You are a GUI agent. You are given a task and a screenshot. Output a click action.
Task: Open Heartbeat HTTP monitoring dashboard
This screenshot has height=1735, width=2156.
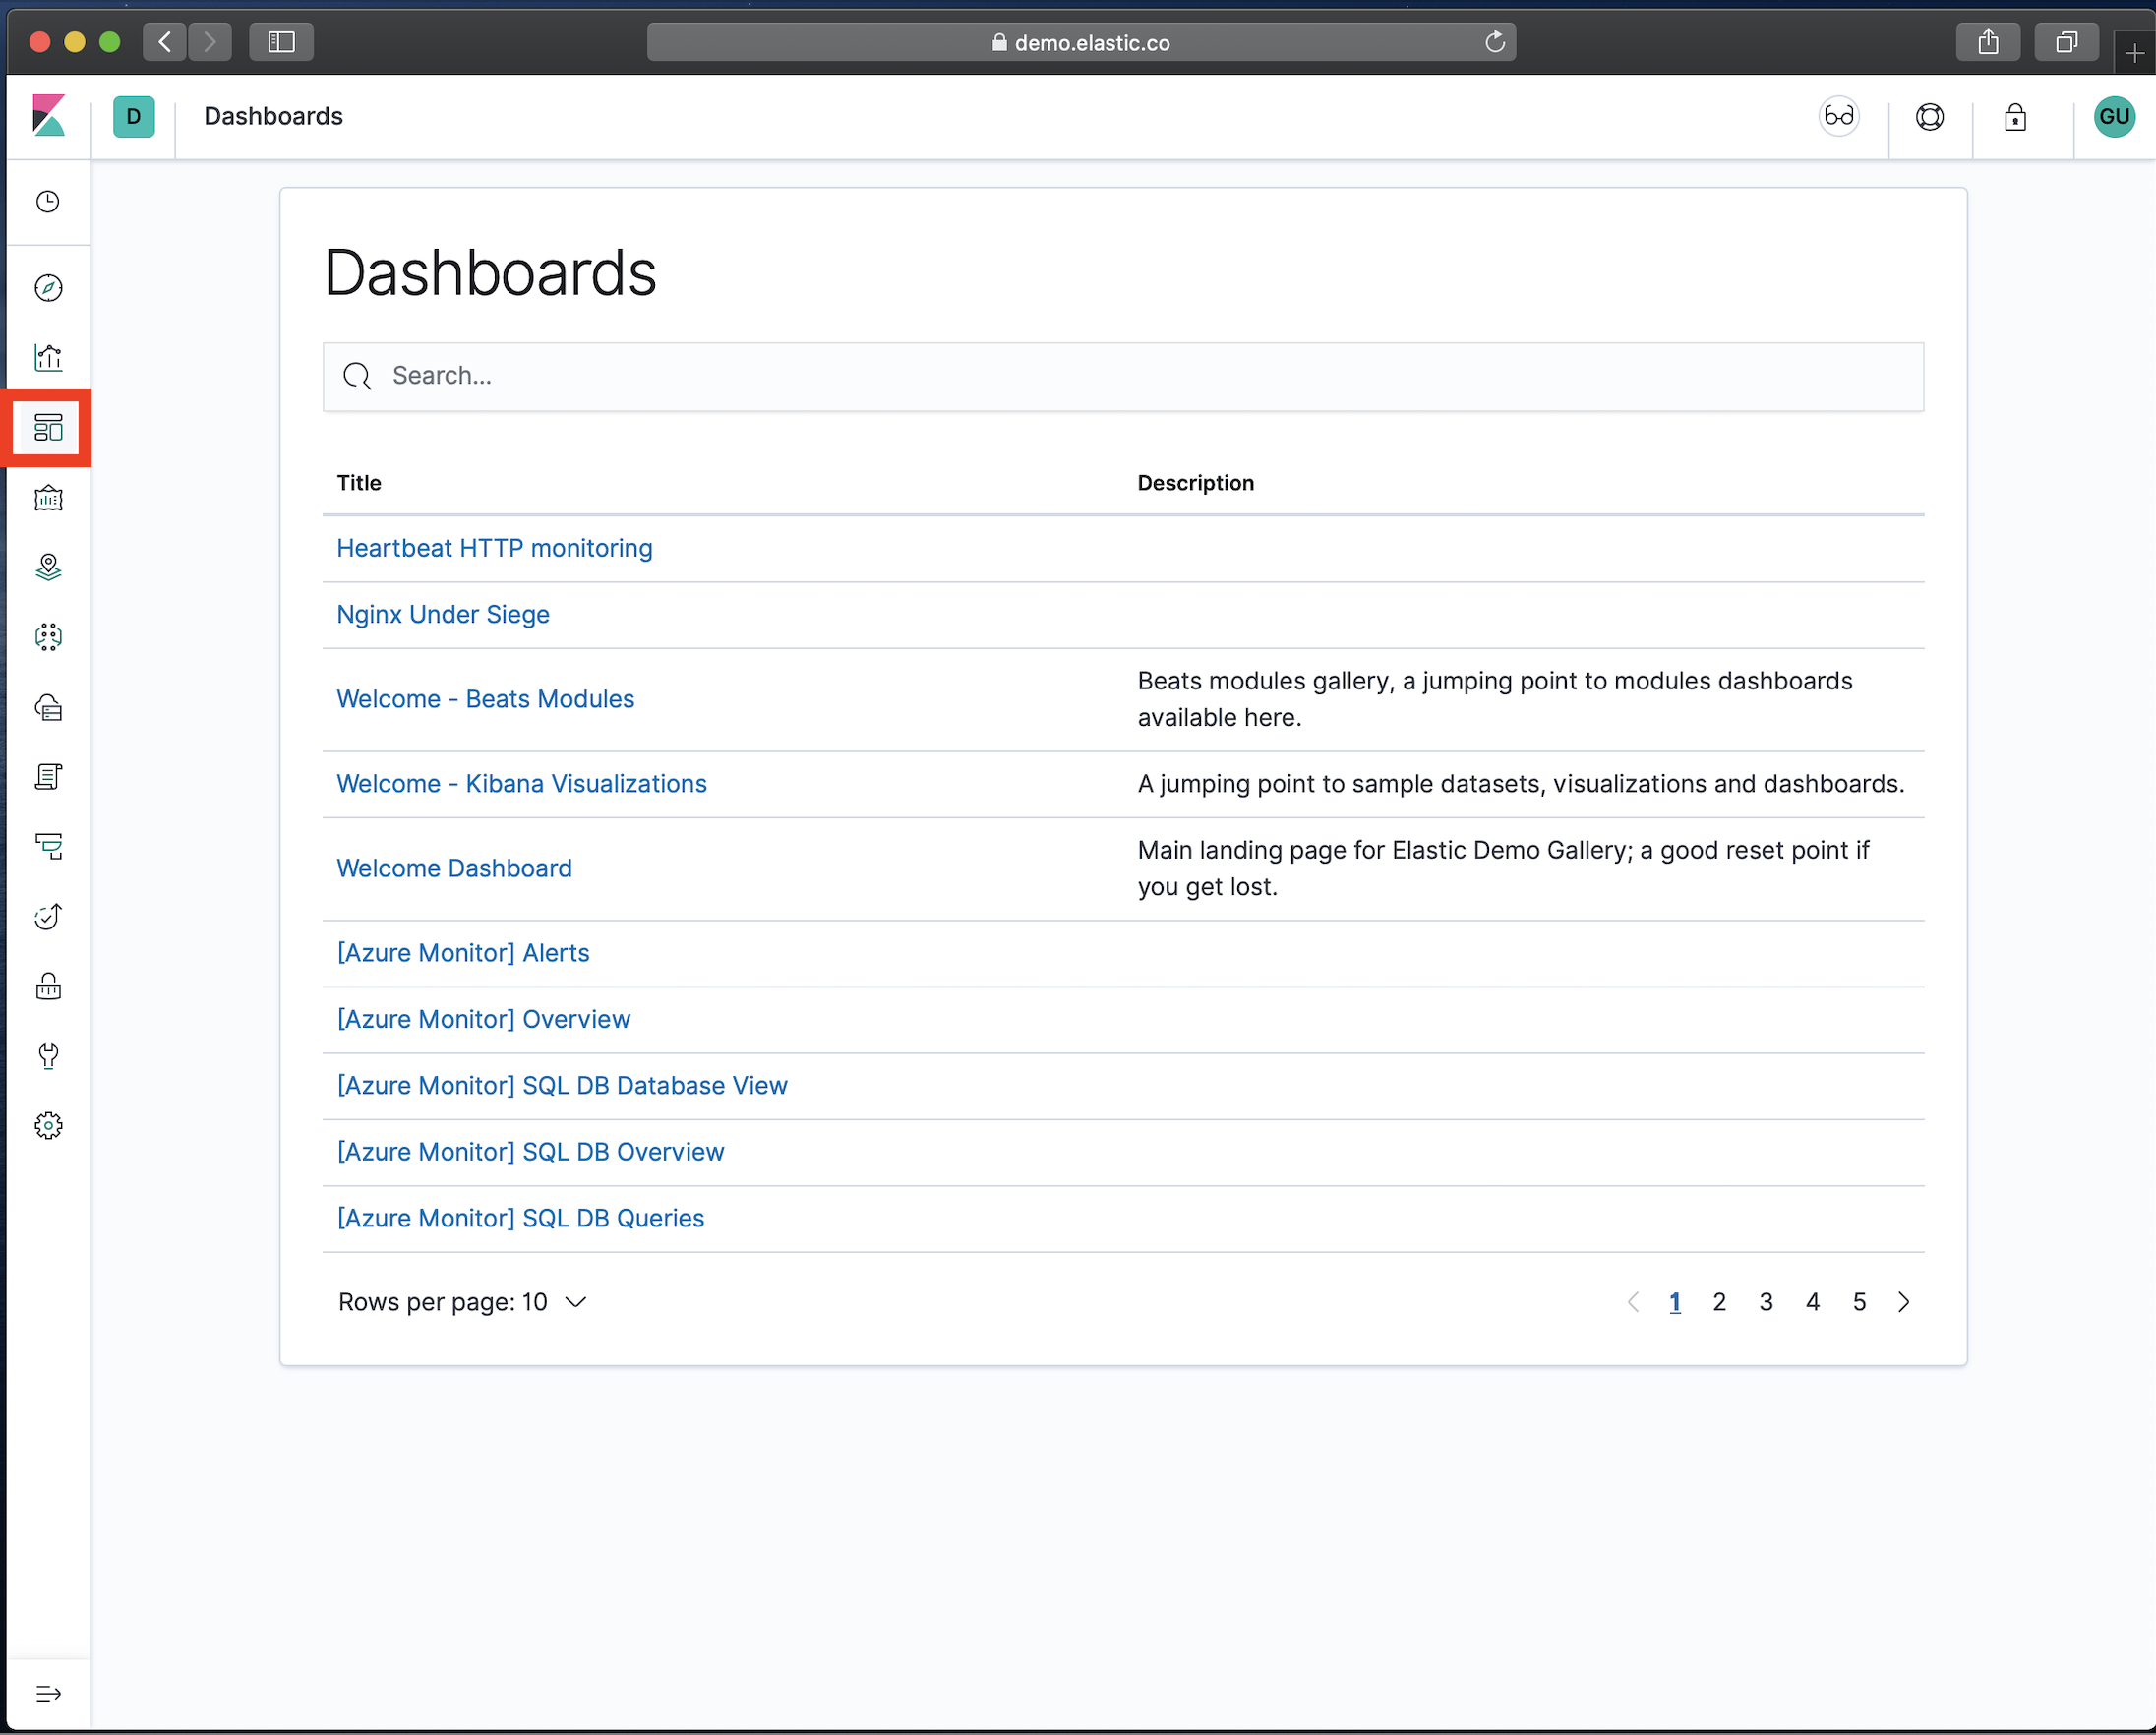(x=494, y=548)
